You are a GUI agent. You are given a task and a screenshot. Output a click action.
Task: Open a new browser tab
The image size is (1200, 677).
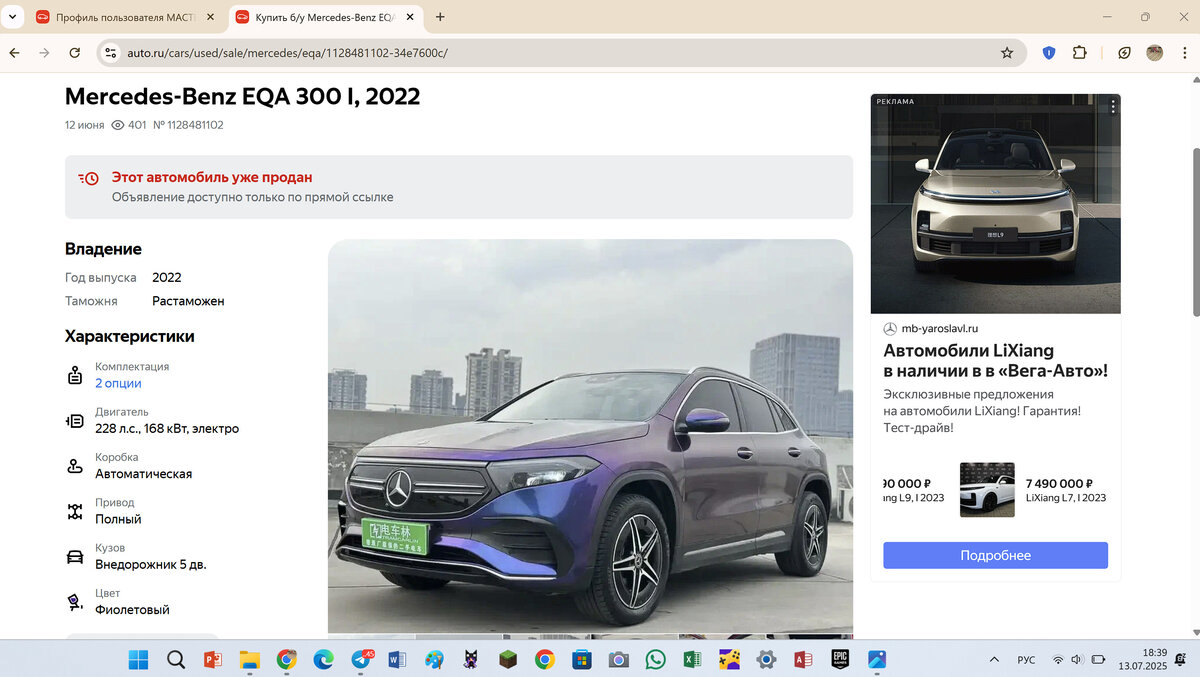pos(440,17)
